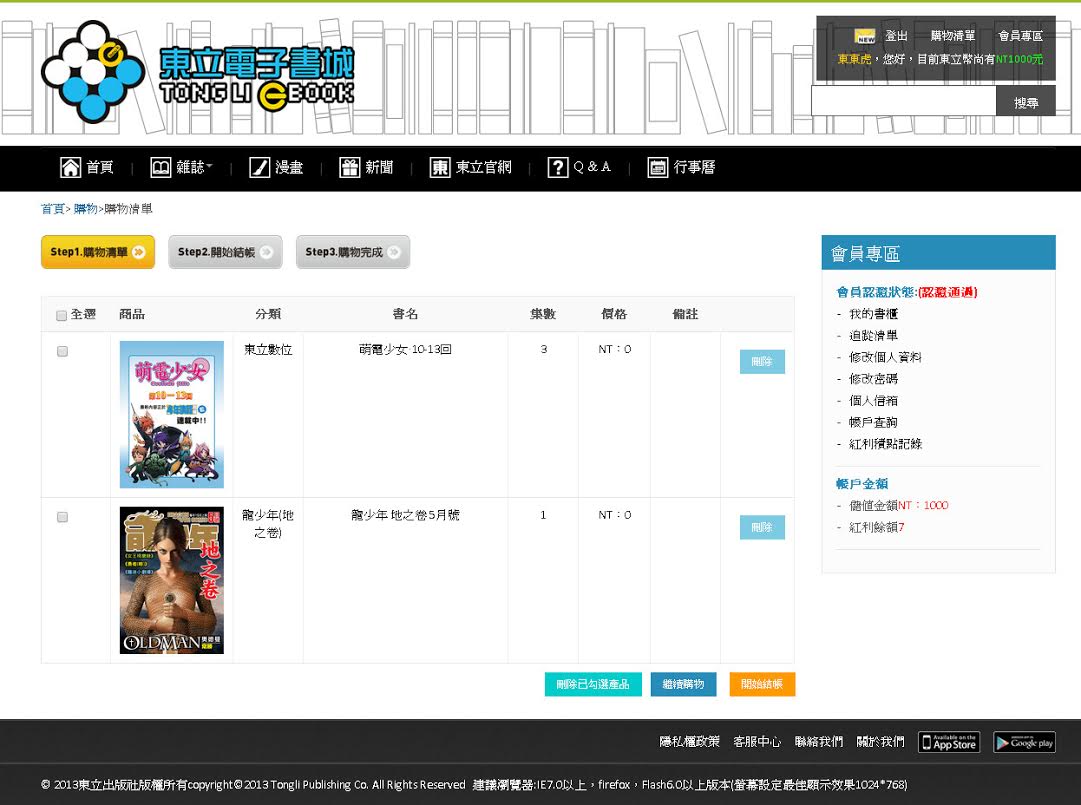This screenshot has height=805, width=1081.
Task: Expand the 雜誌 dropdown menu arrow
Action: point(210,167)
